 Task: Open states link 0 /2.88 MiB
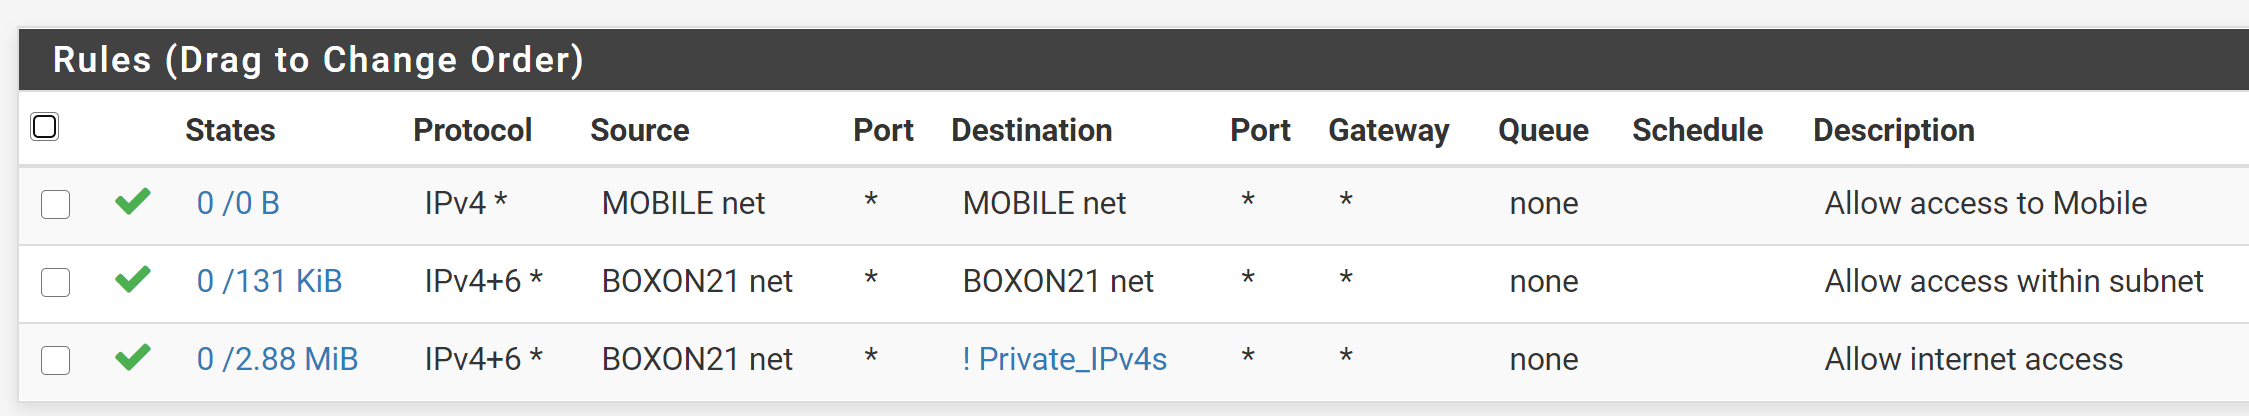coord(277,359)
